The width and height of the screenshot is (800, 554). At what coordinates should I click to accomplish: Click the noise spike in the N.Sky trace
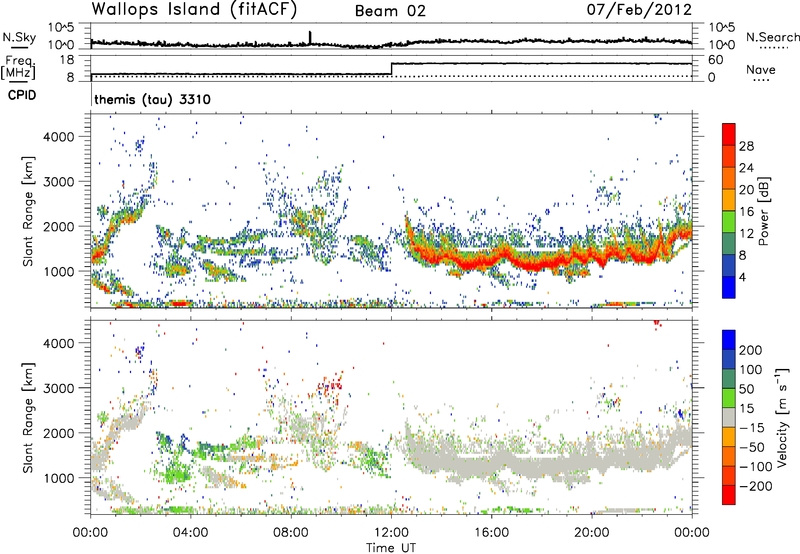[310, 37]
